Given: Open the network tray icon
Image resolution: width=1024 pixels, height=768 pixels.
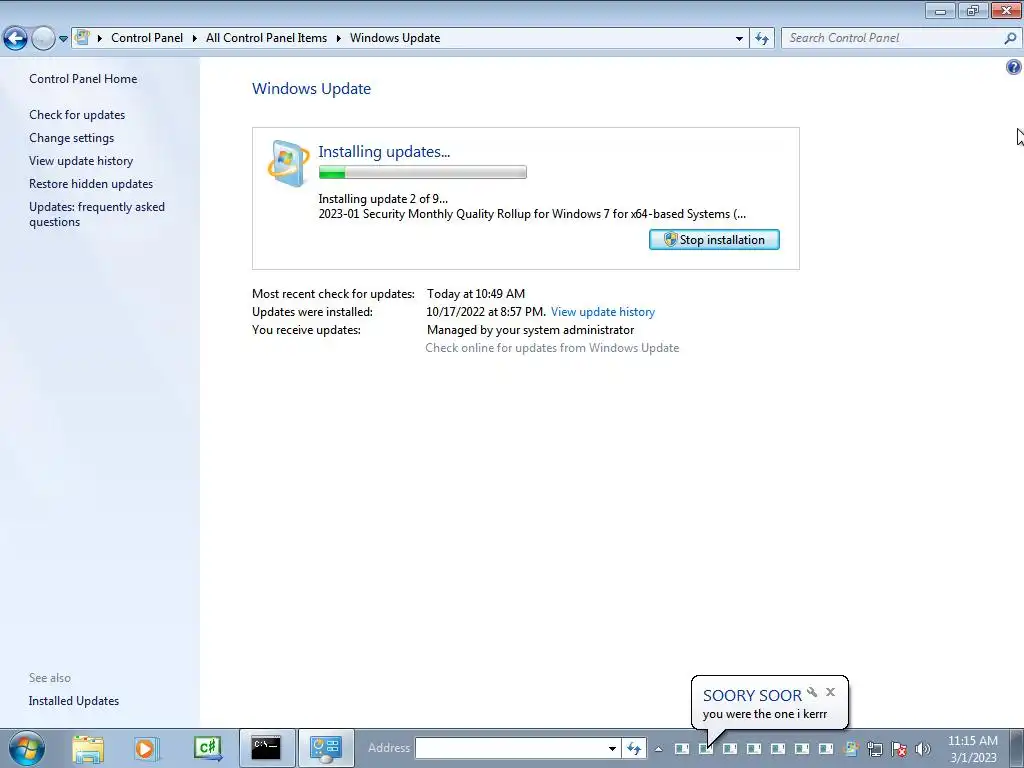Looking at the screenshot, I should (x=875, y=748).
